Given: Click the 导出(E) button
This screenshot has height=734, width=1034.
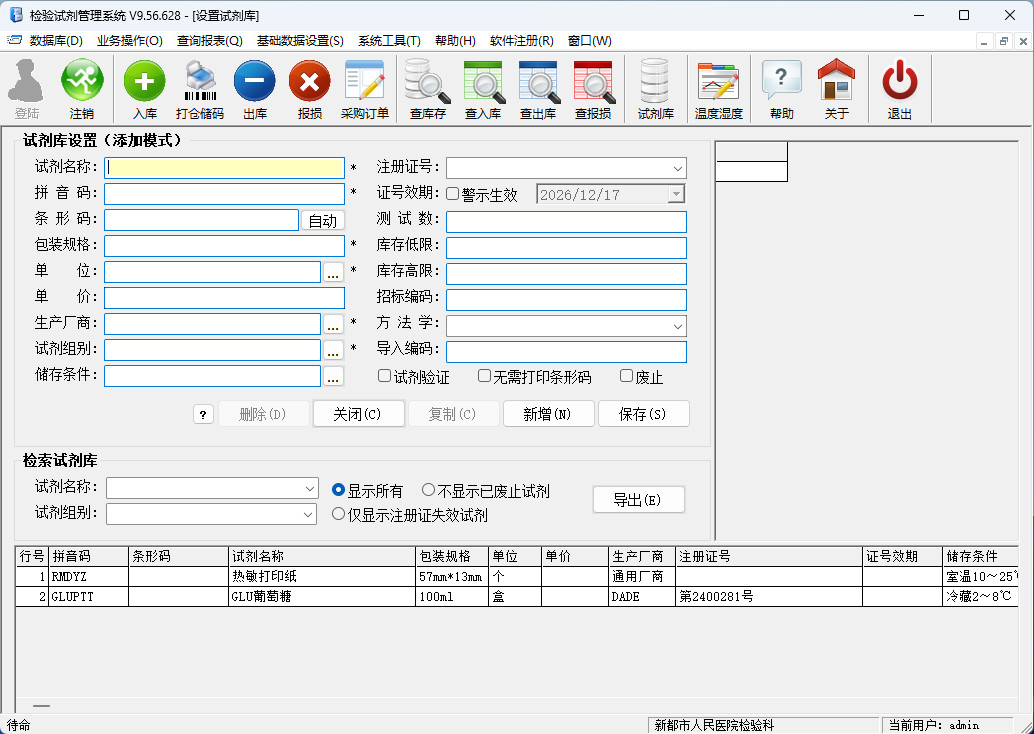Looking at the screenshot, I should (x=638, y=500).
